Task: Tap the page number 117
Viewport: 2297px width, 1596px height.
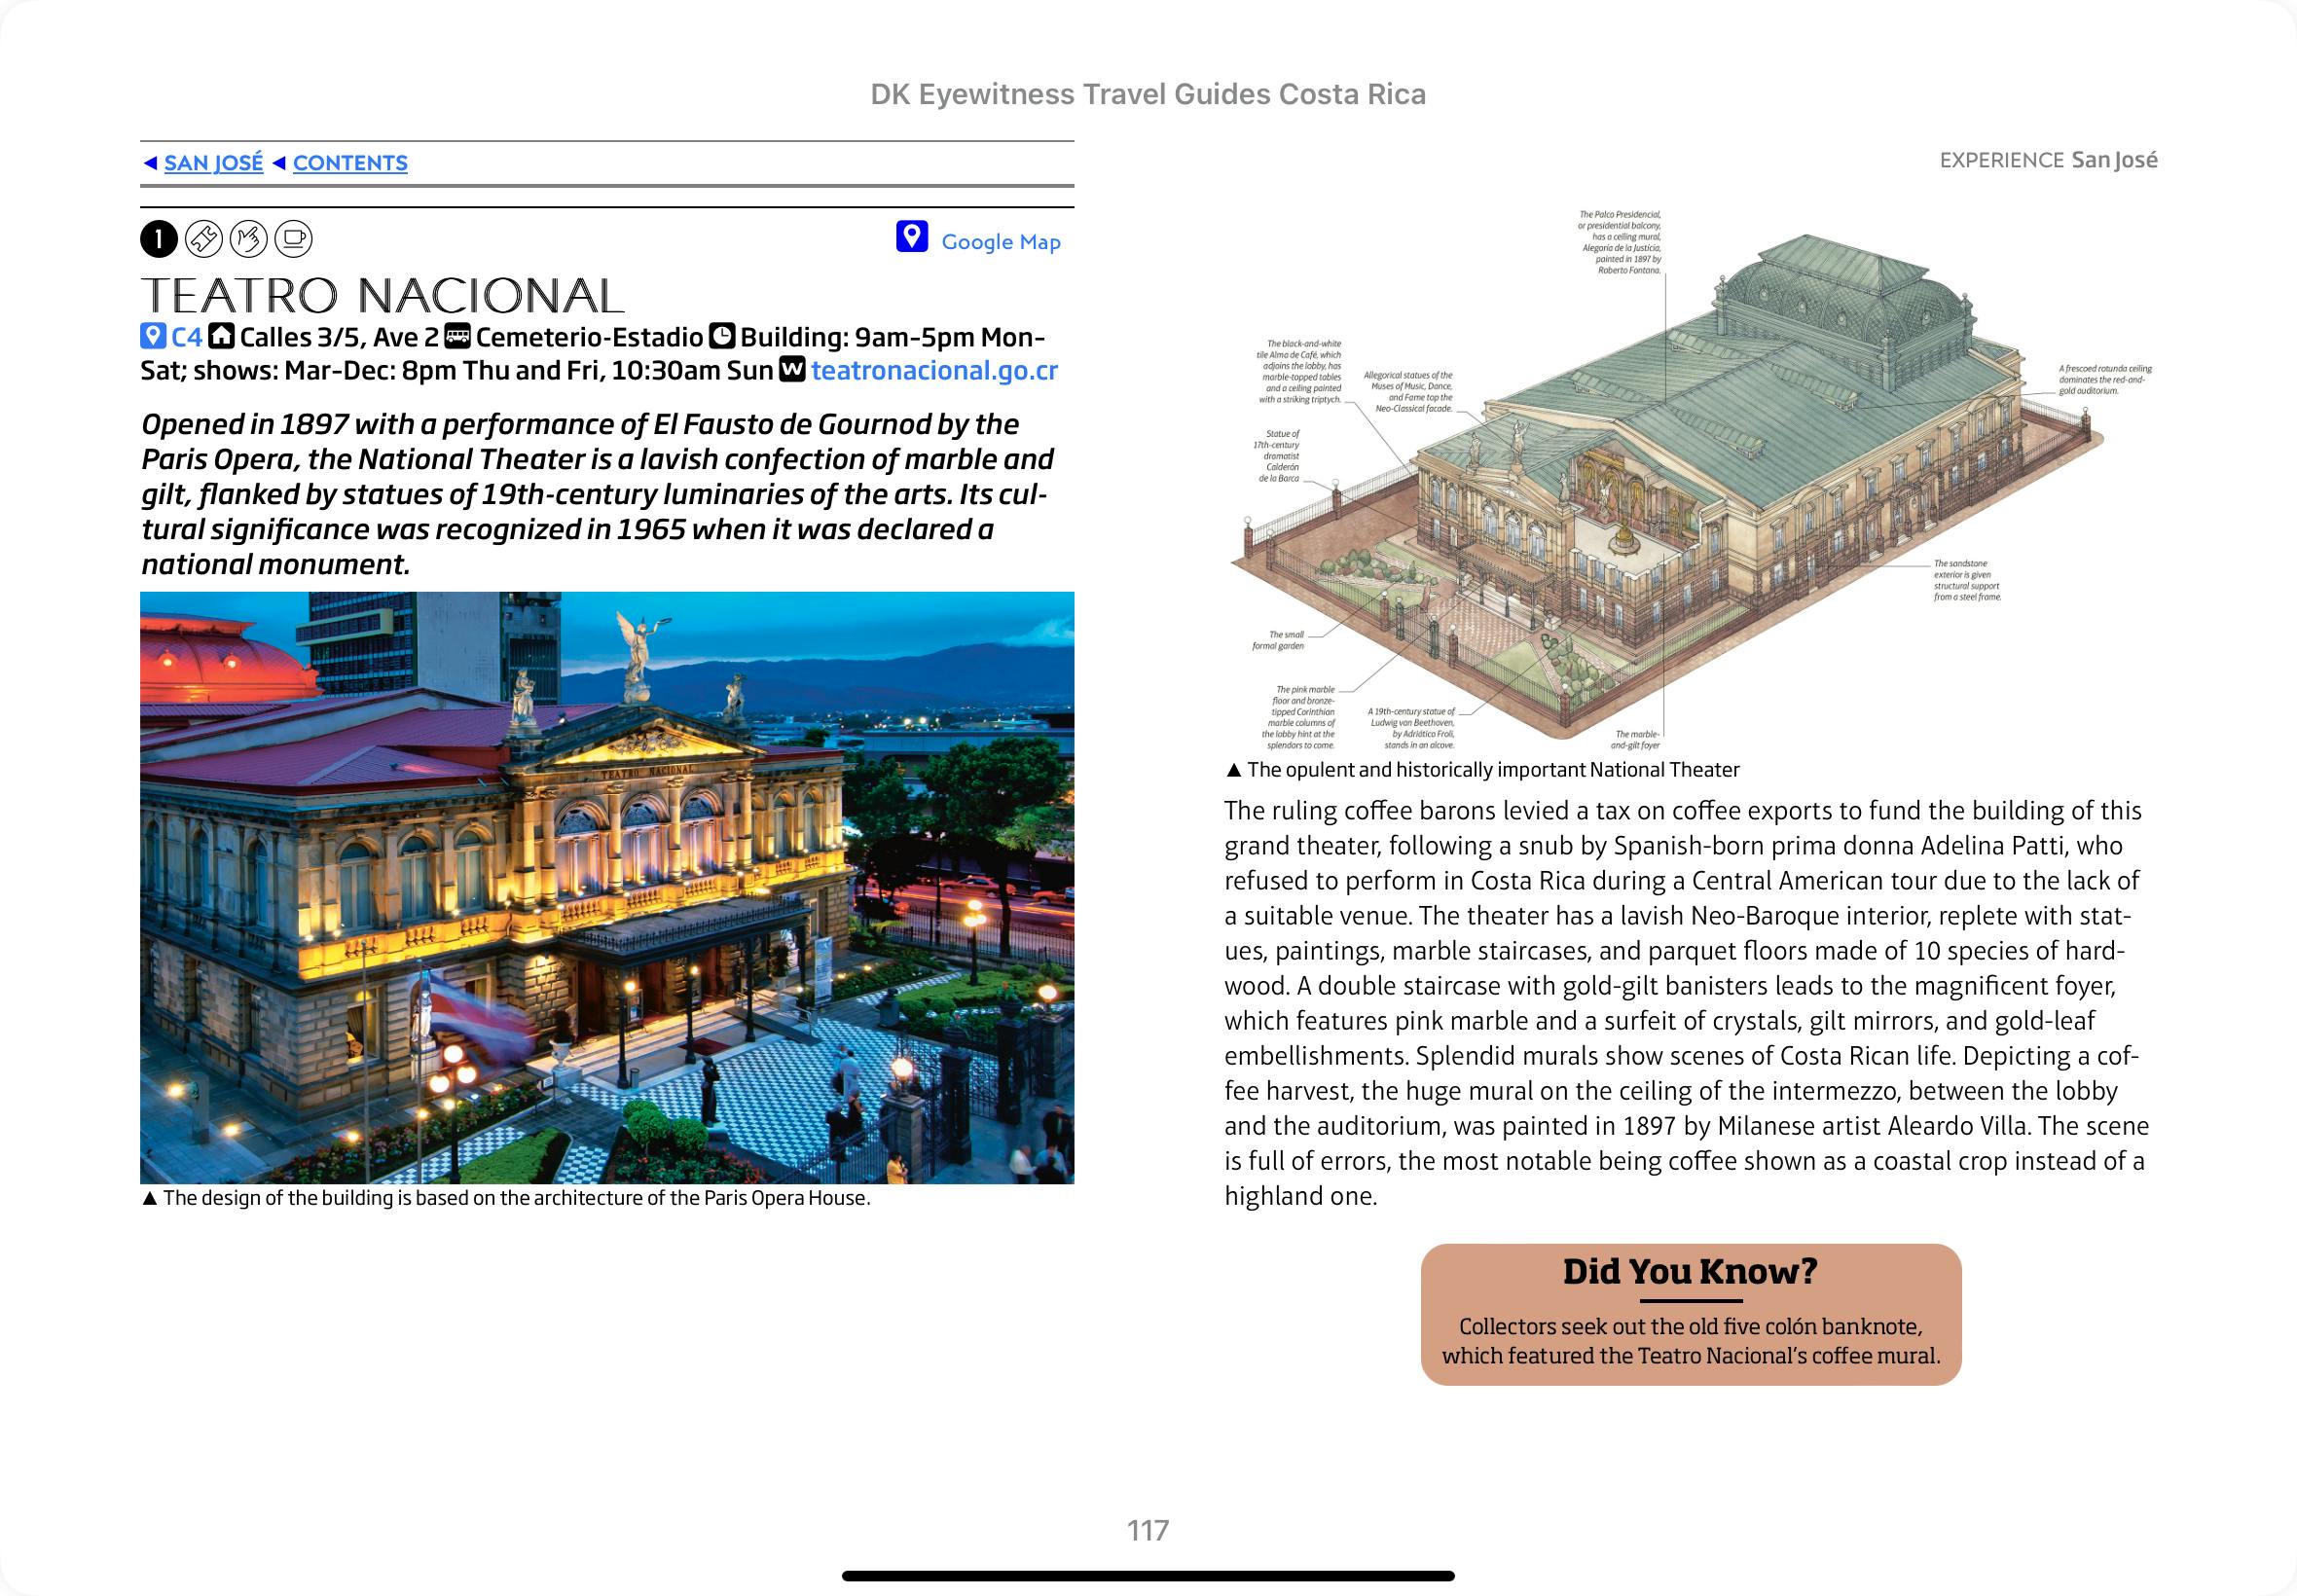Action: tap(1147, 1530)
